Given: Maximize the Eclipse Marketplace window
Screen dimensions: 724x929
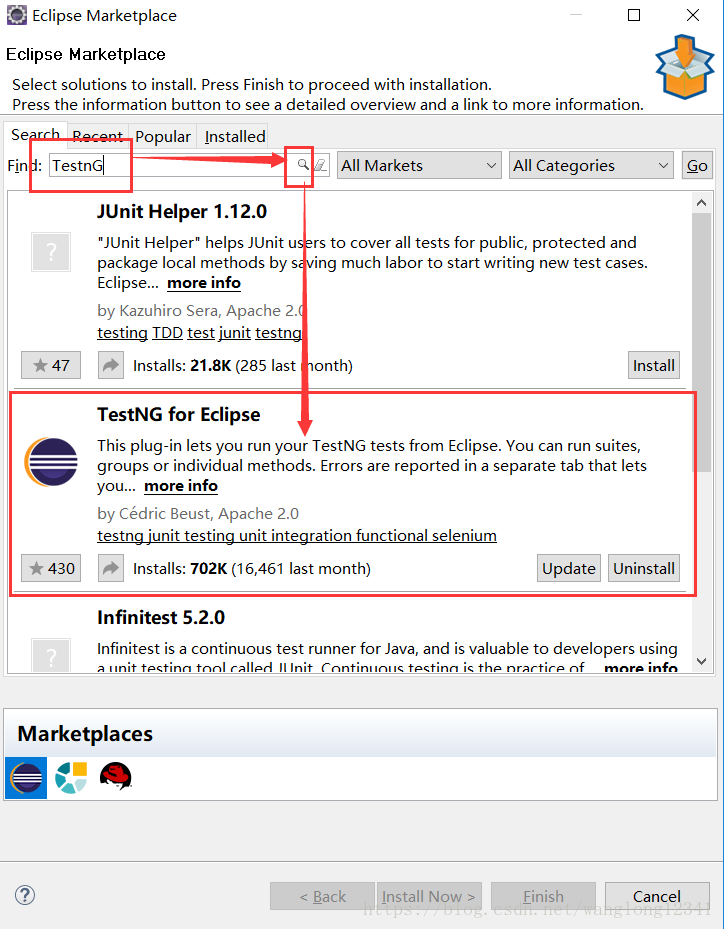Looking at the screenshot, I should click(x=634, y=15).
